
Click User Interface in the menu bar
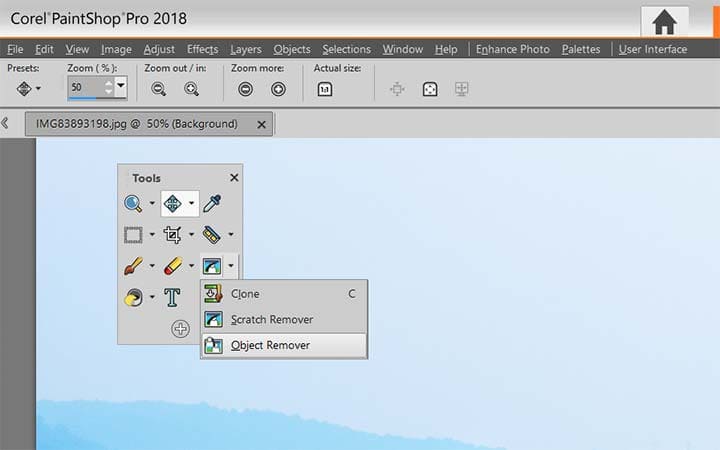pyautogui.click(x=652, y=49)
